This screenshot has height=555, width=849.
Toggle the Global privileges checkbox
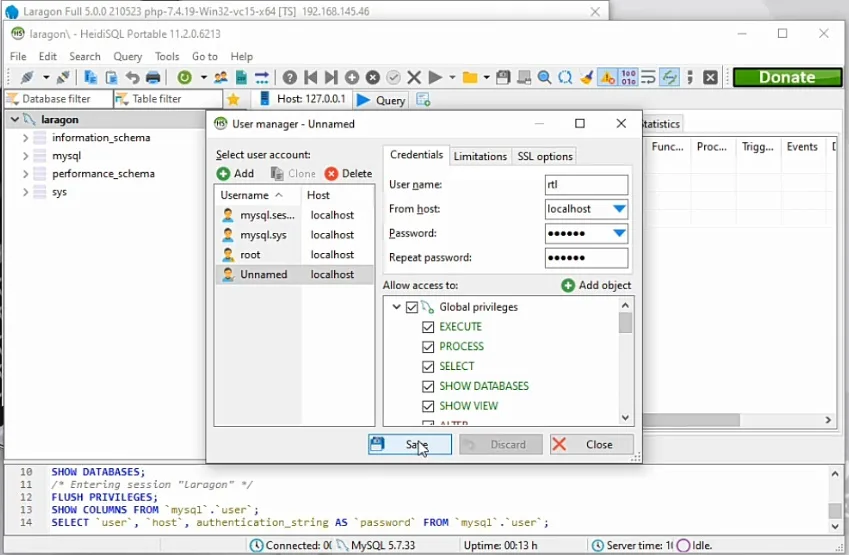coord(412,307)
